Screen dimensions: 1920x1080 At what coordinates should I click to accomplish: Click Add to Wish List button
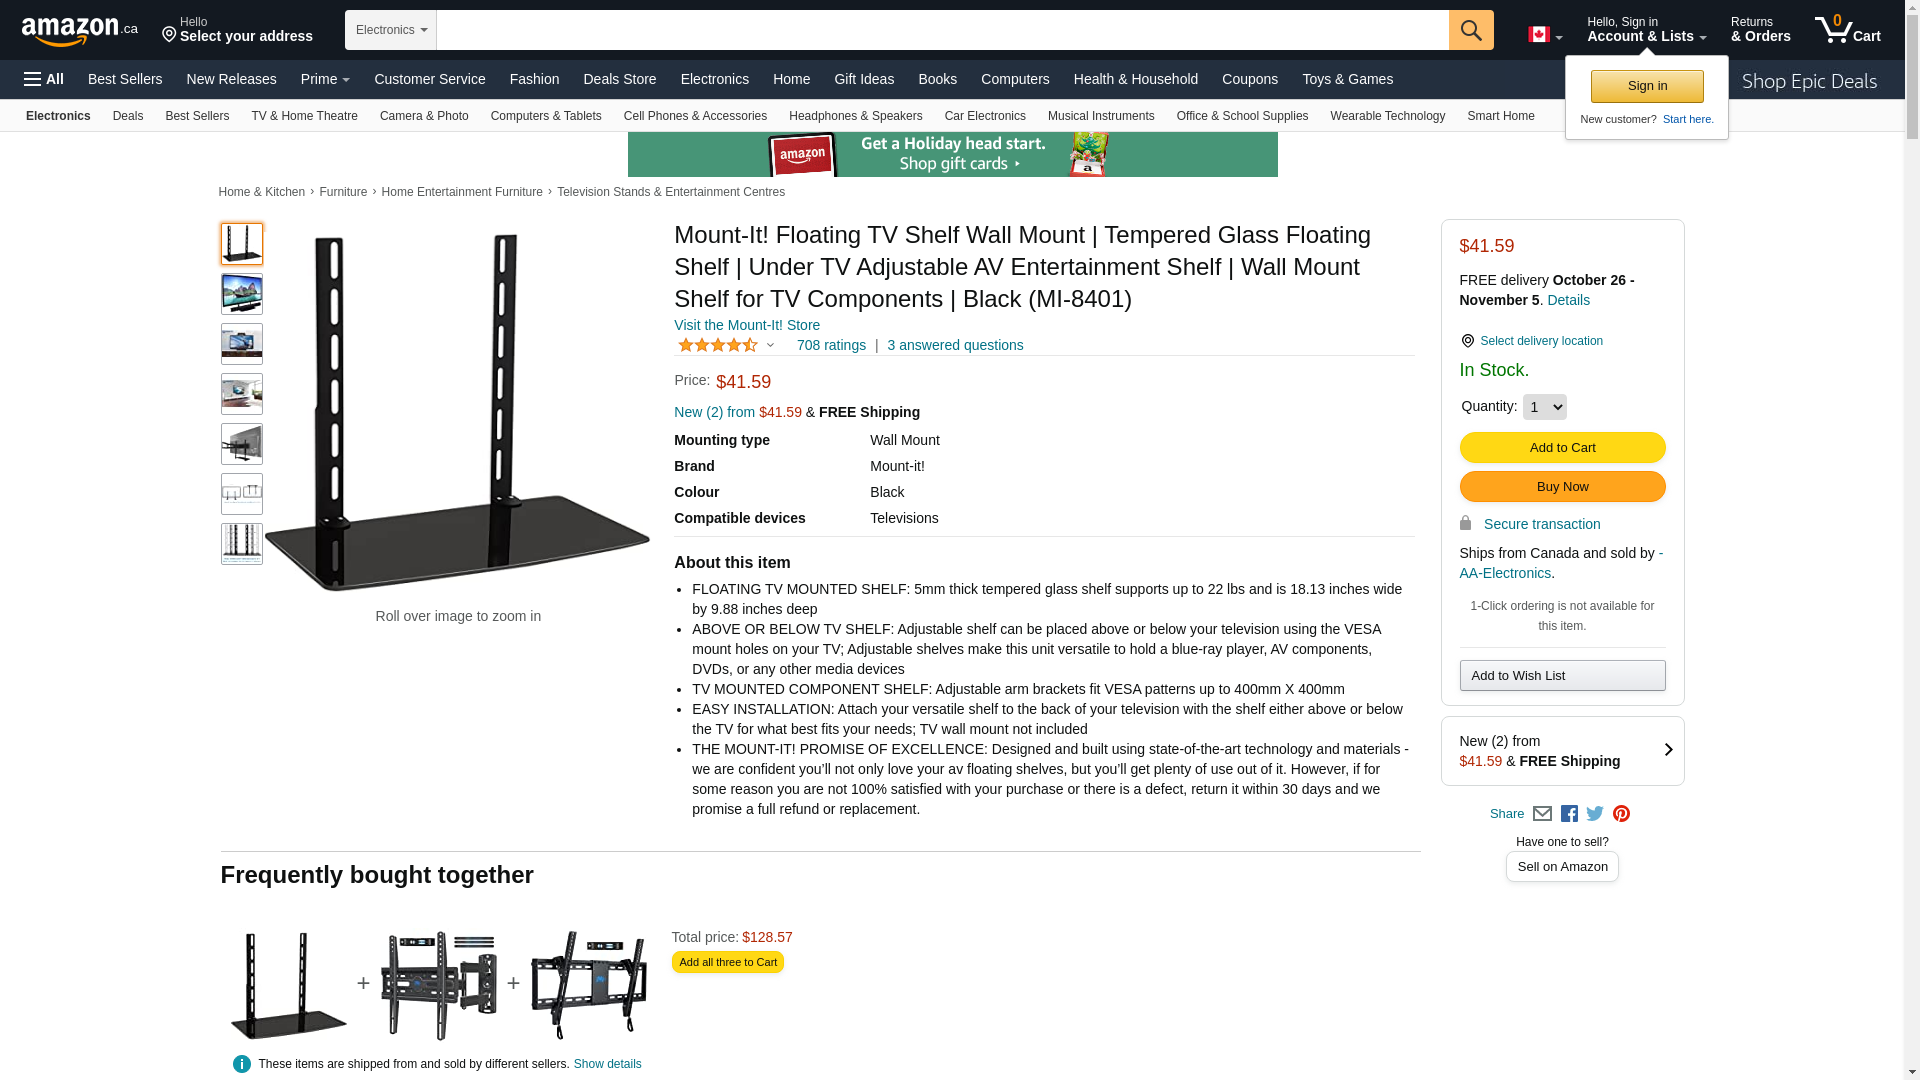click(x=1562, y=676)
